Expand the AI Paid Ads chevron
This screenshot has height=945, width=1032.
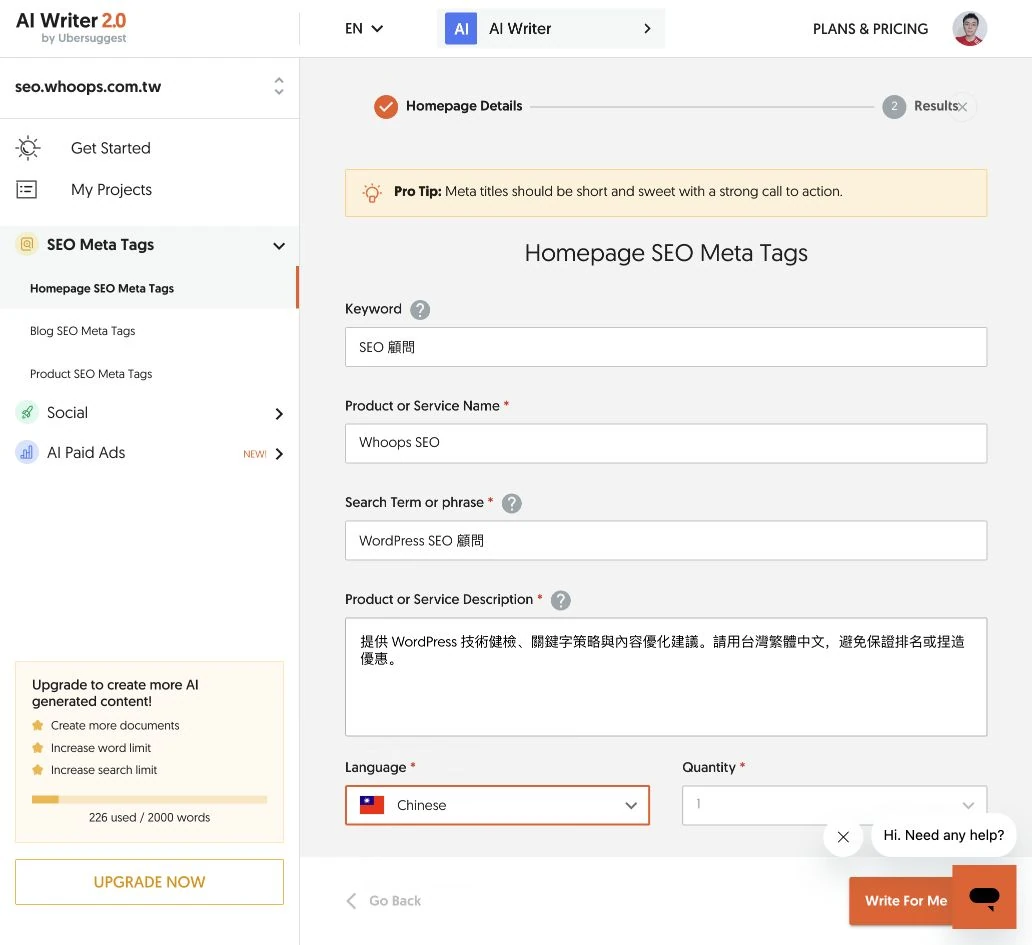(x=279, y=454)
